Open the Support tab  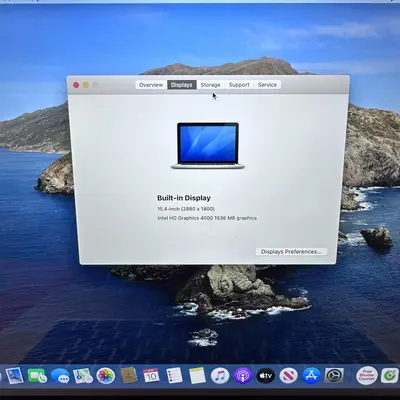[x=239, y=85]
